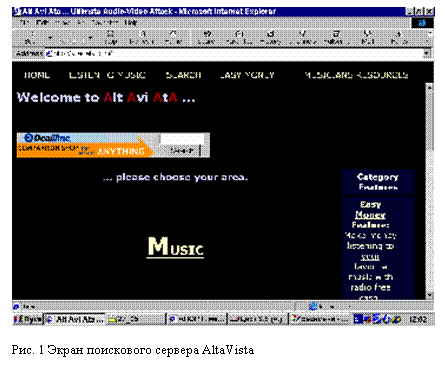Open the Windows Start button (Пуск)

pos(27,319)
